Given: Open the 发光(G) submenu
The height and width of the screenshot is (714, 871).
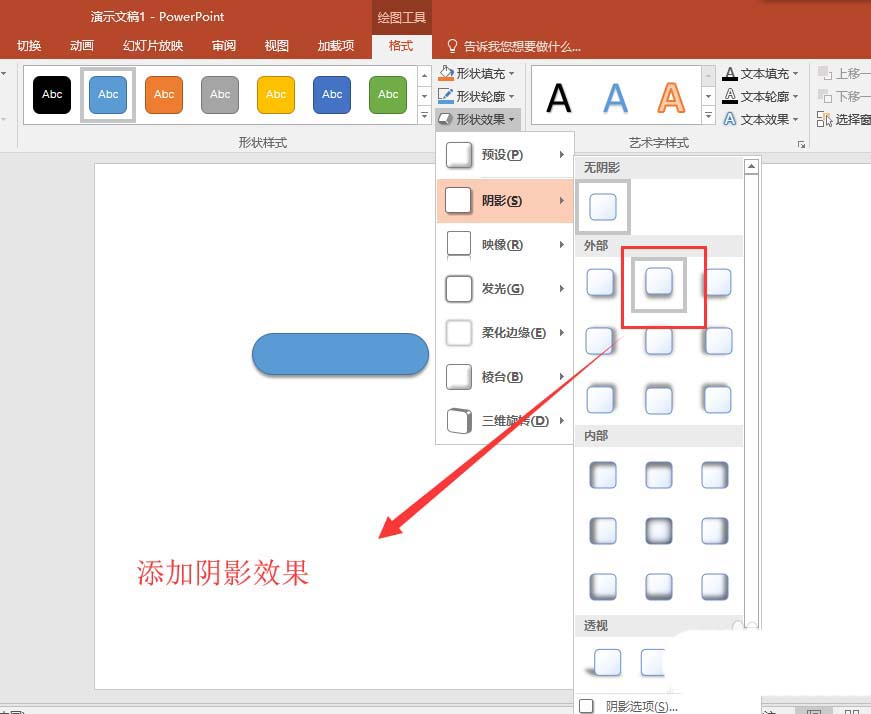Looking at the screenshot, I should 505,288.
